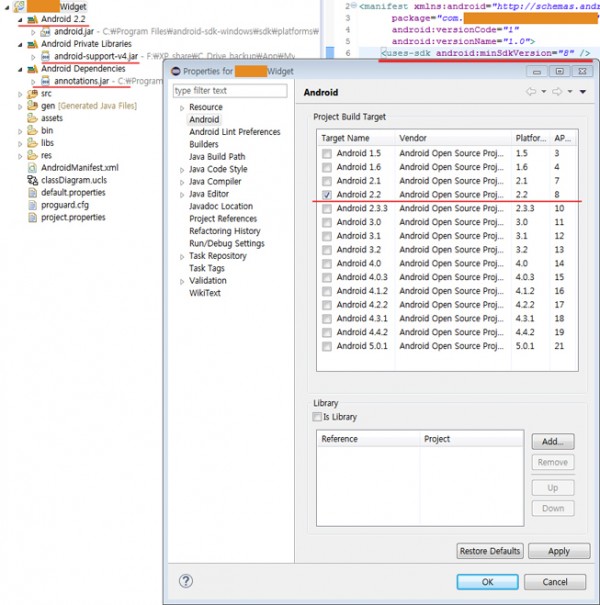Click the libs folder icon
The height and width of the screenshot is (605, 600).
[32, 143]
